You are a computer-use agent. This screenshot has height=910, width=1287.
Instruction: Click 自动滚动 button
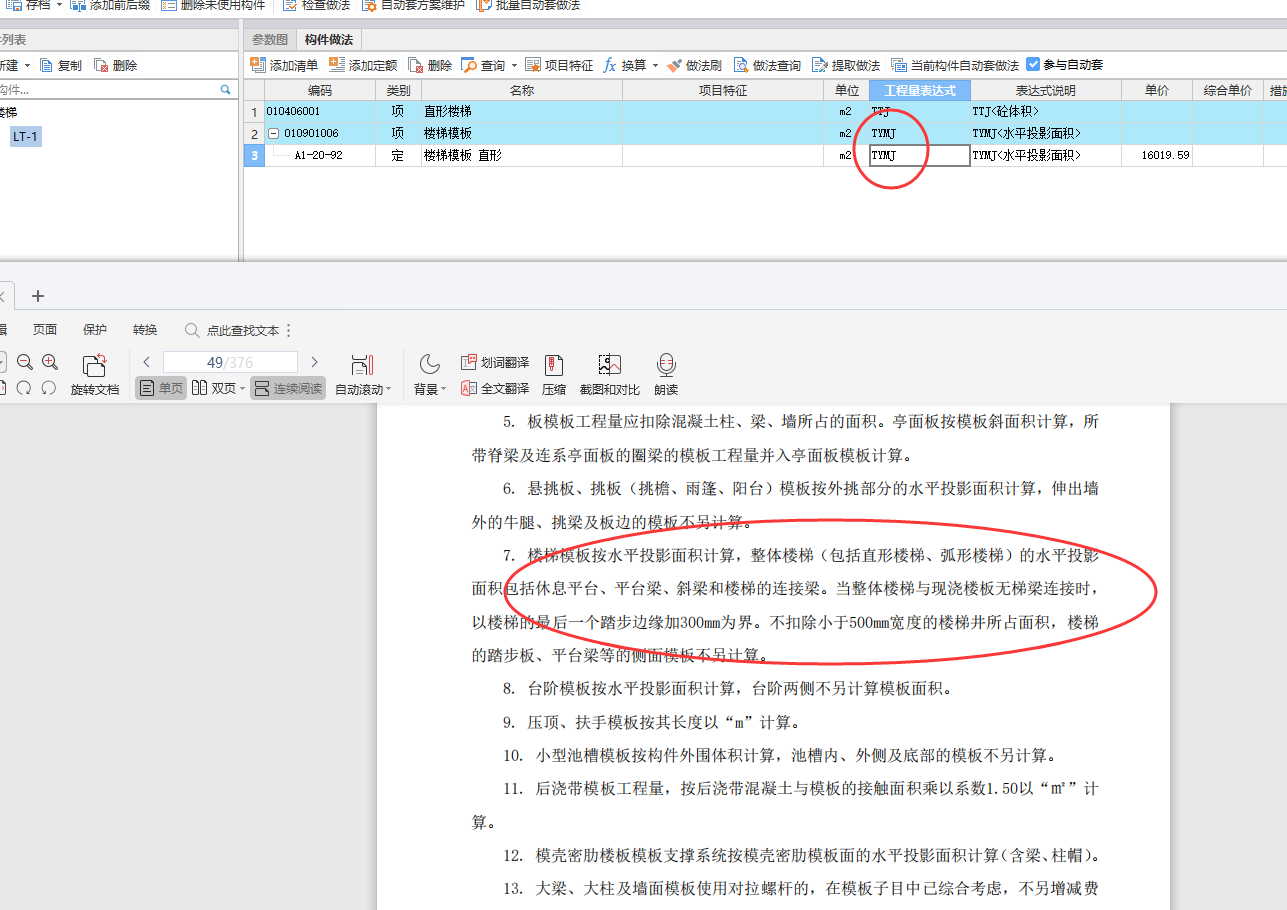362,375
